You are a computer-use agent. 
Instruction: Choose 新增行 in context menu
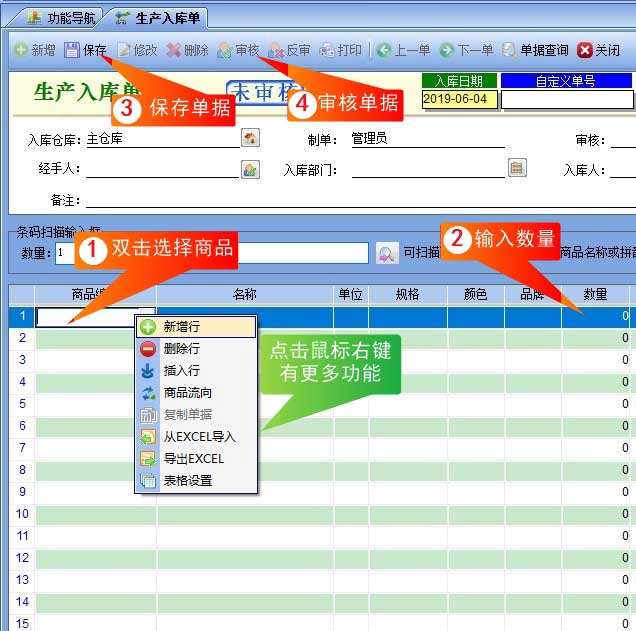click(196, 326)
